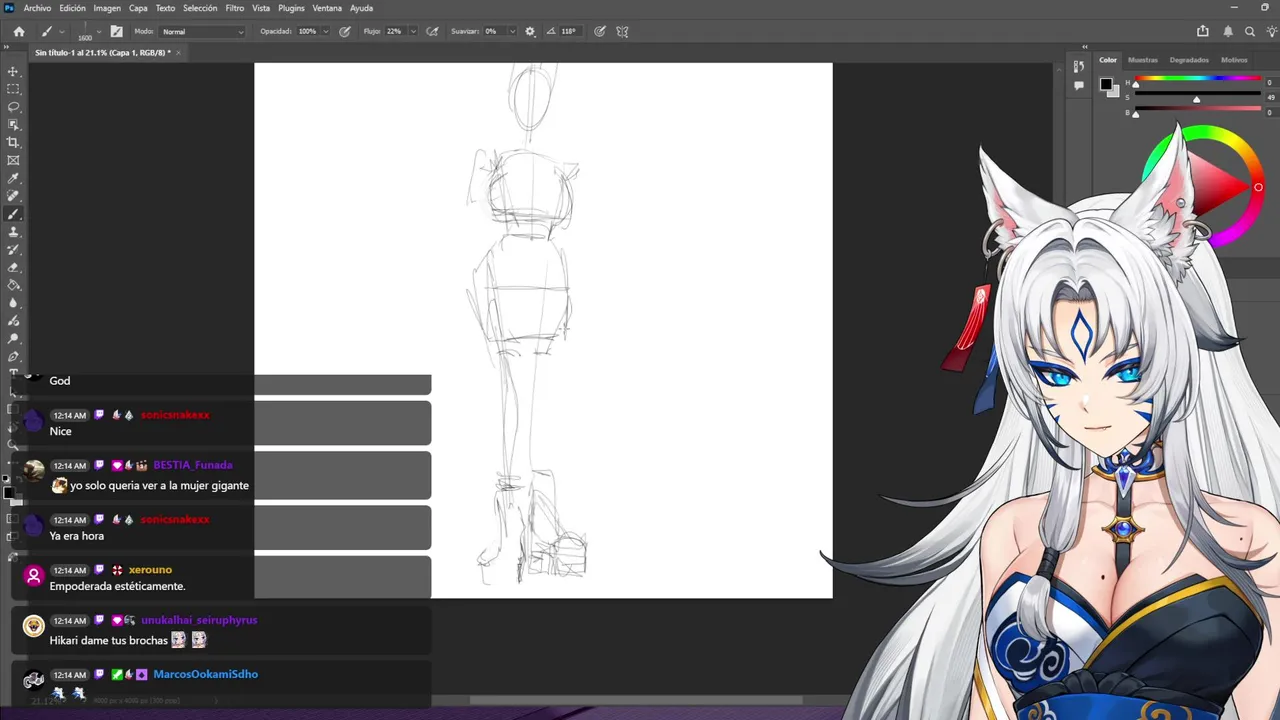This screenshot has height=720, width=1280.
Task: Open the Modo blending mode dropdown
Action: click(x=202, y=31)
